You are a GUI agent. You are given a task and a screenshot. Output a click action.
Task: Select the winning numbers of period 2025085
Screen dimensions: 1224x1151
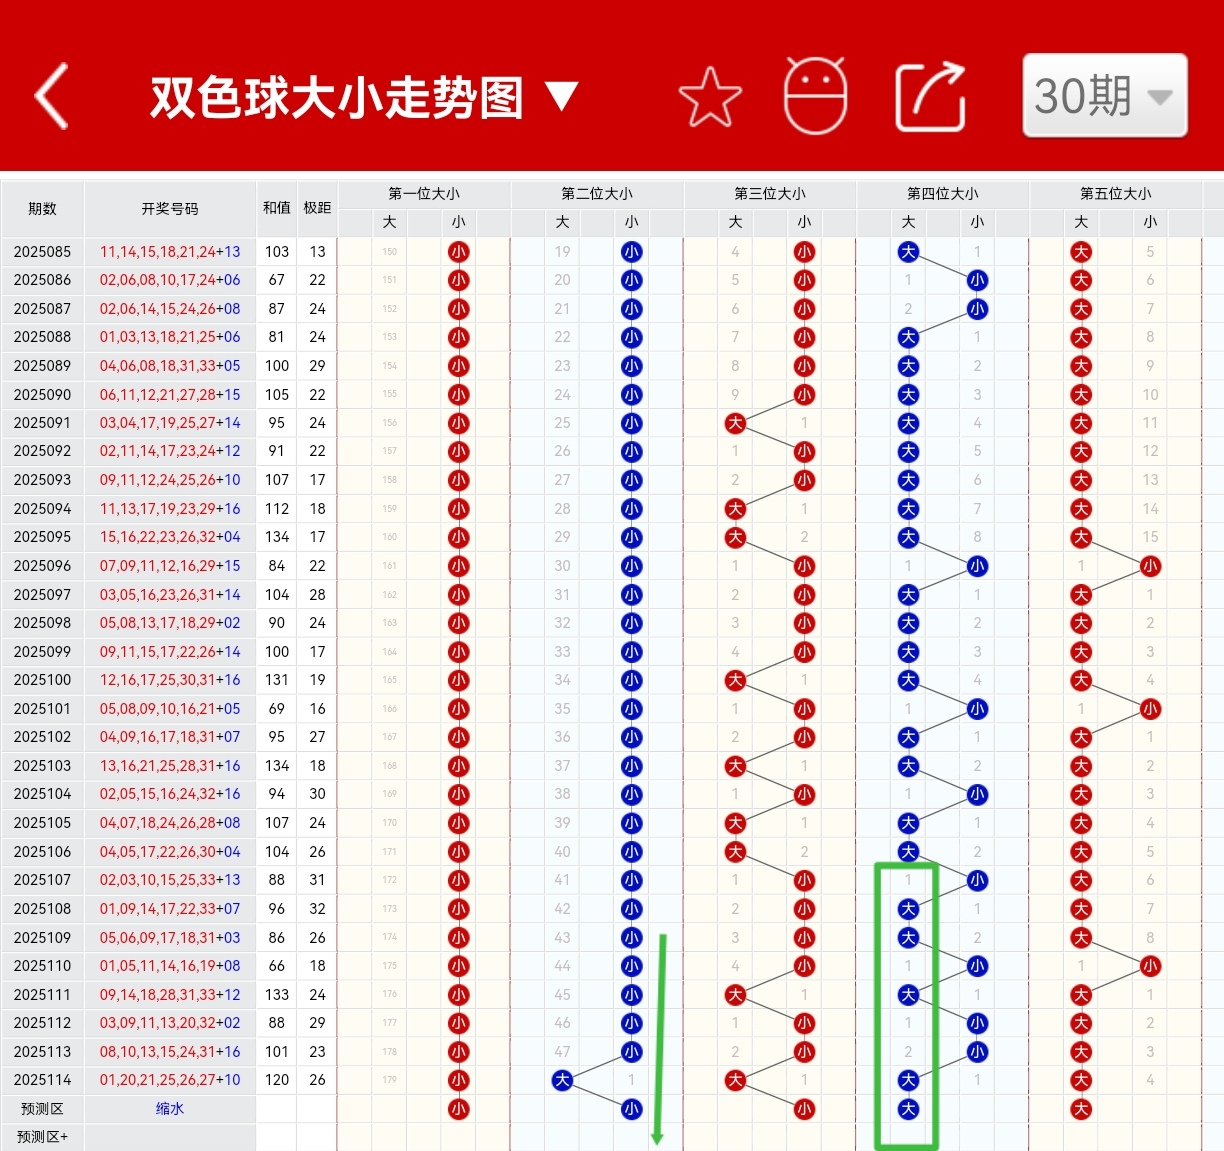coord(168,251)
